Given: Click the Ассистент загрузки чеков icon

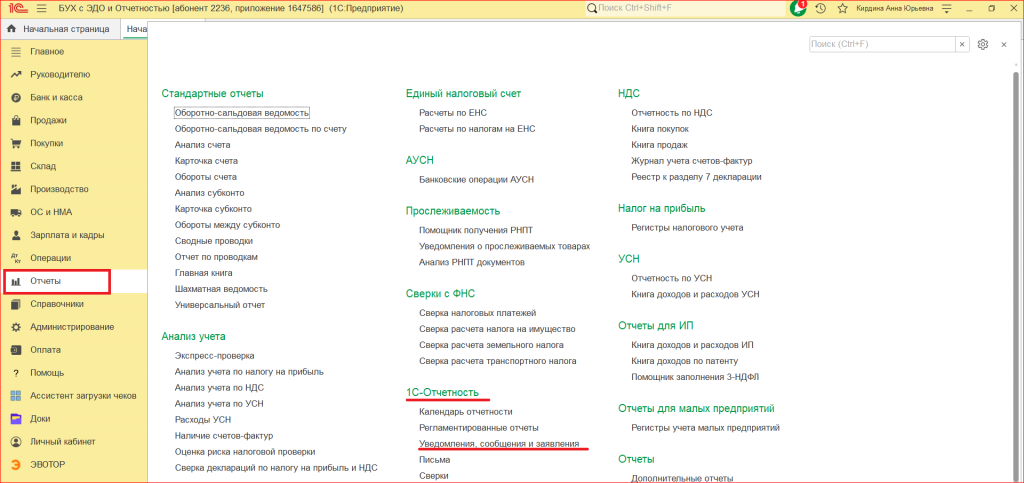Looking at the screenshot, I should [x=16, y=396].
